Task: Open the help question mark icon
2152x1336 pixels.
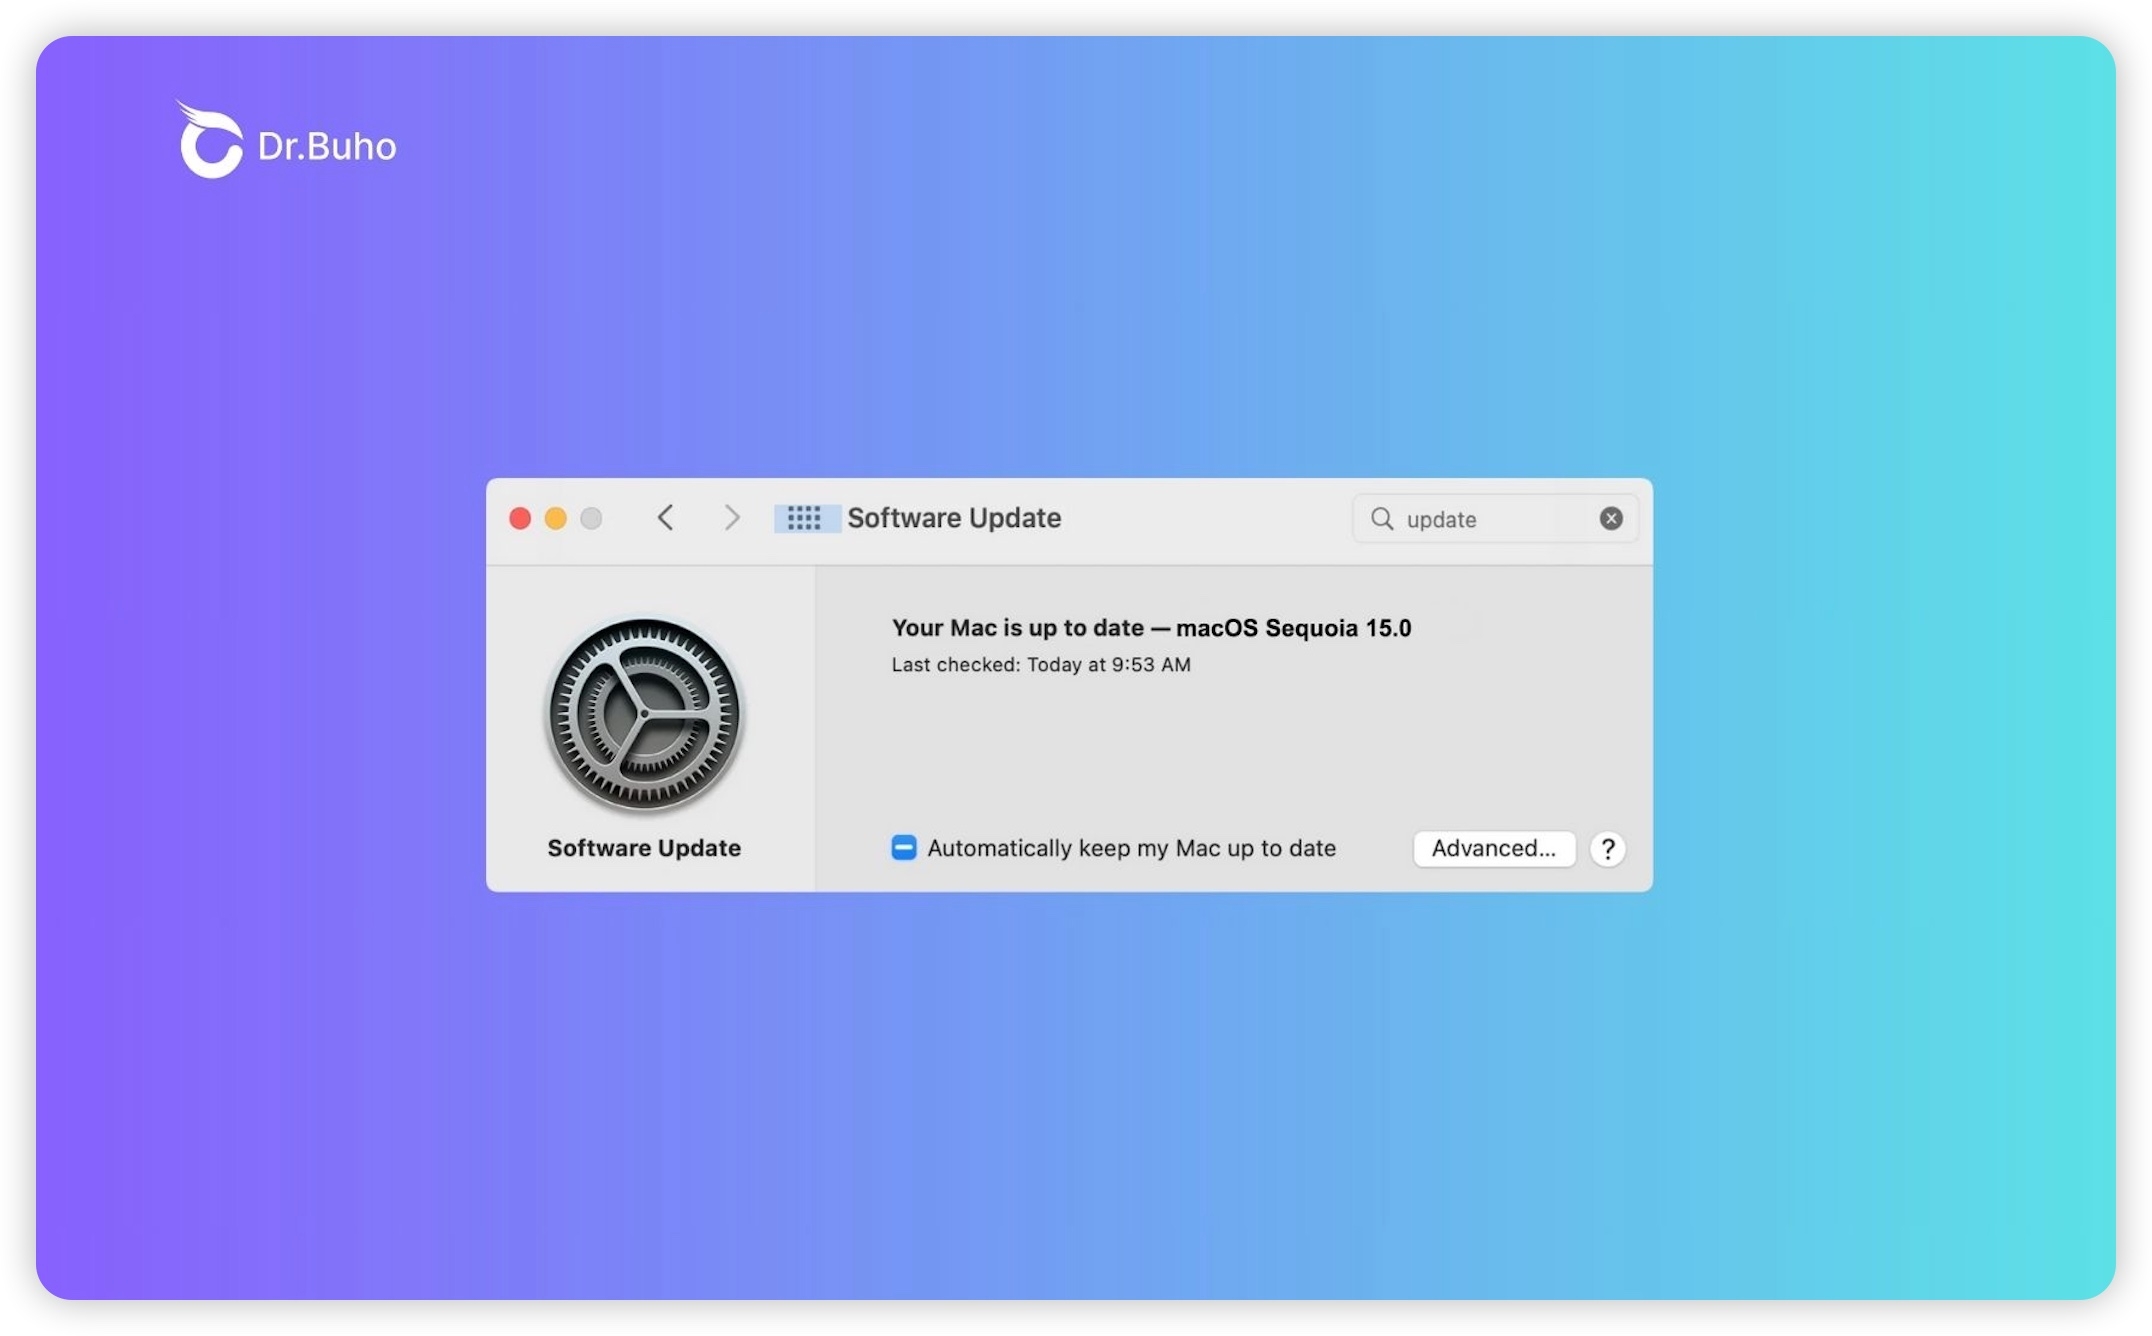Action: point(1607,849)
